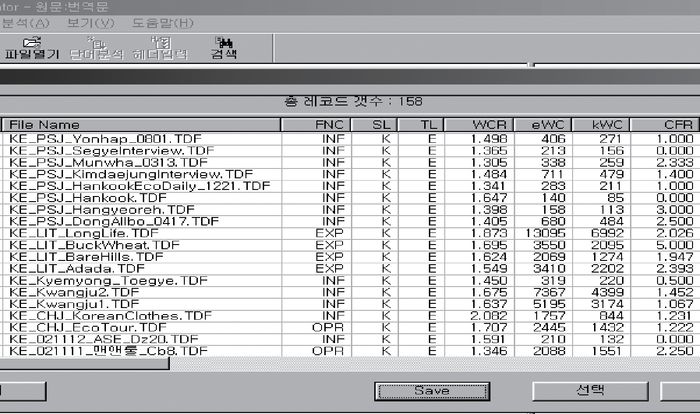
Task: Sort by WCR column header
Action: [x=479, y=125]
